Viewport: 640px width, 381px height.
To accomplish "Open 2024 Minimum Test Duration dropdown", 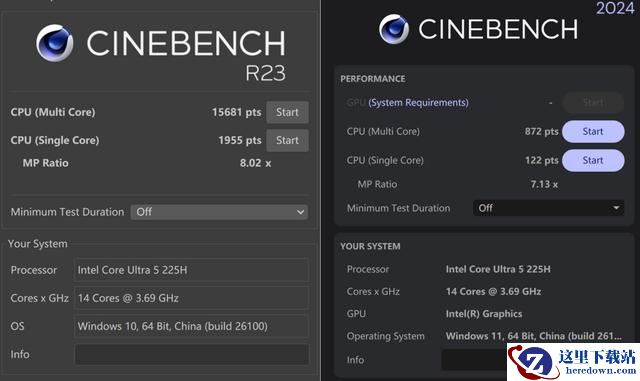I will pos(548,208).
